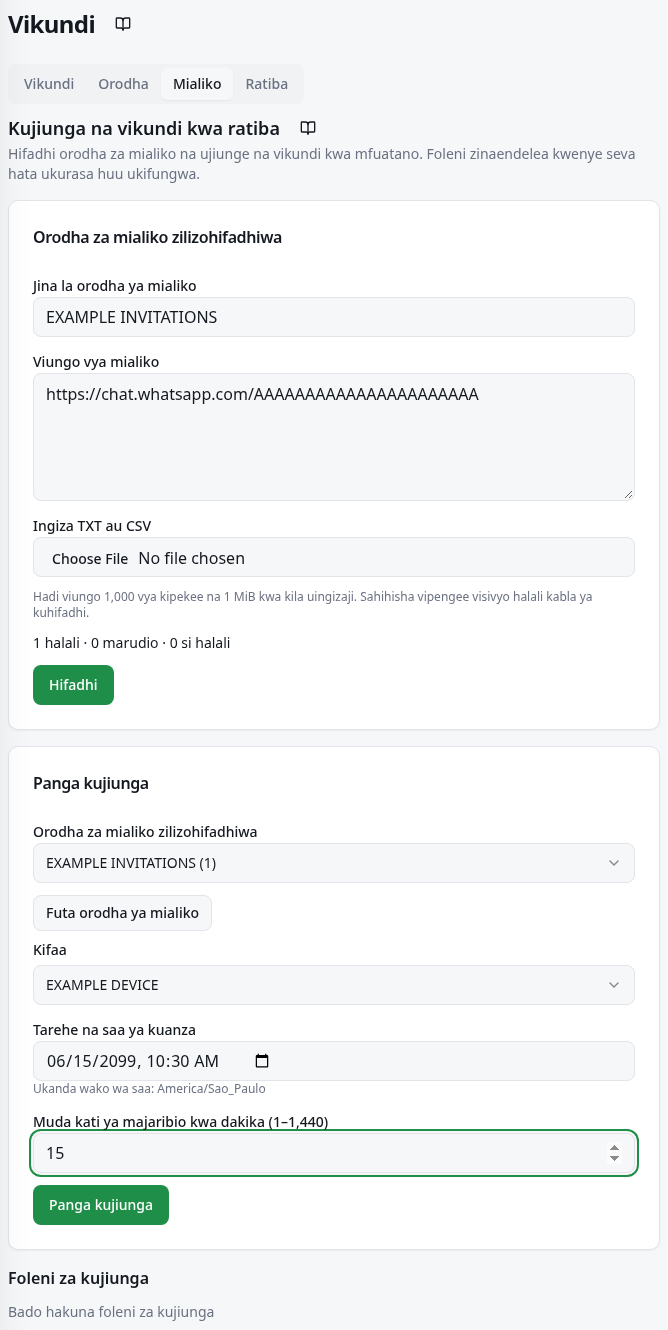Click the Tarehe na saa ya kuanza field
Viewport: 668px width, 1330px height.
[334, 1061]
